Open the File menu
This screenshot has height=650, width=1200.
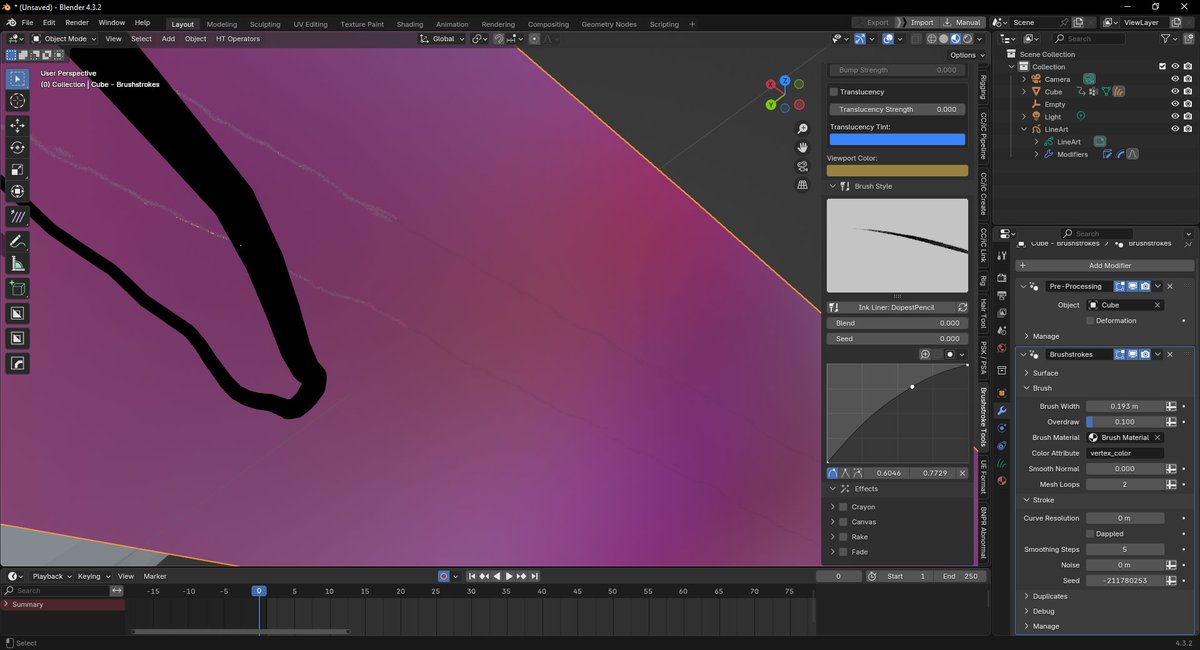click(x=27, y=22)
